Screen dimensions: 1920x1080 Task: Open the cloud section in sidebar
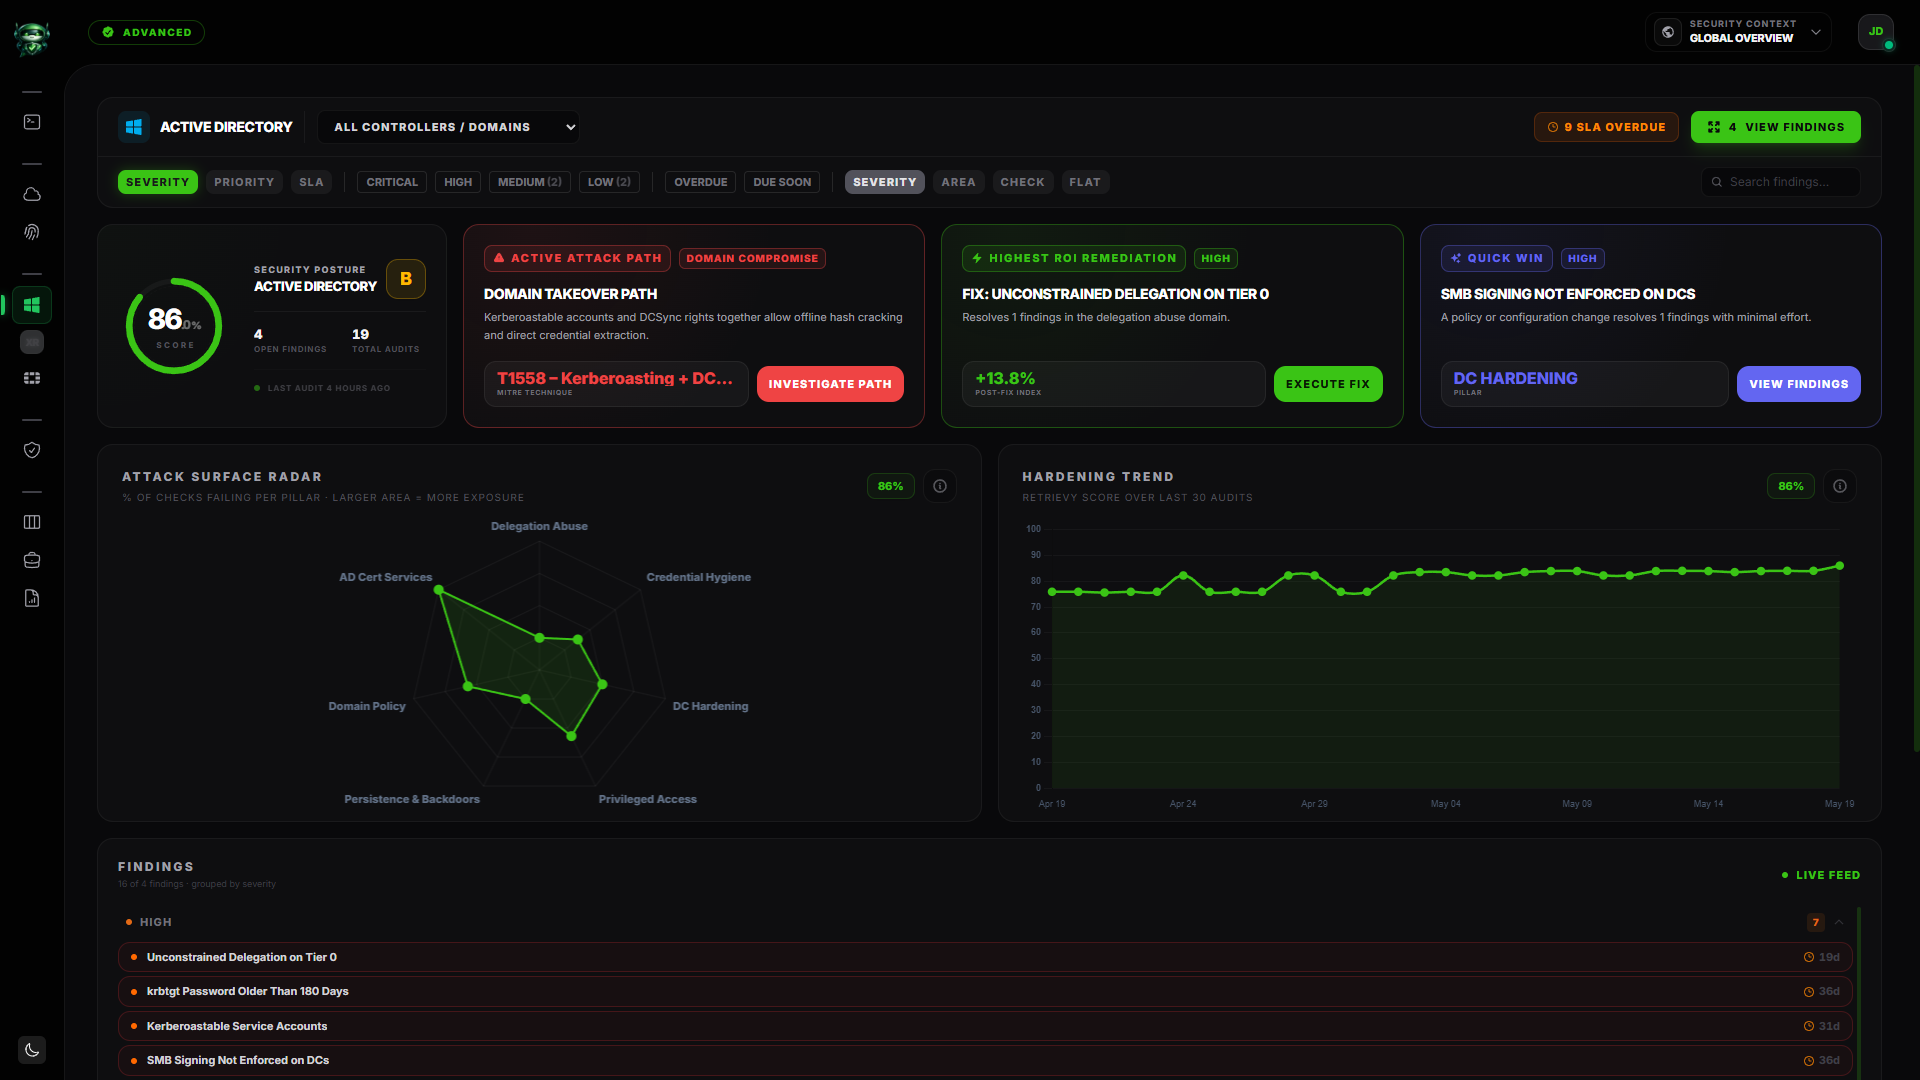point(32,194)
